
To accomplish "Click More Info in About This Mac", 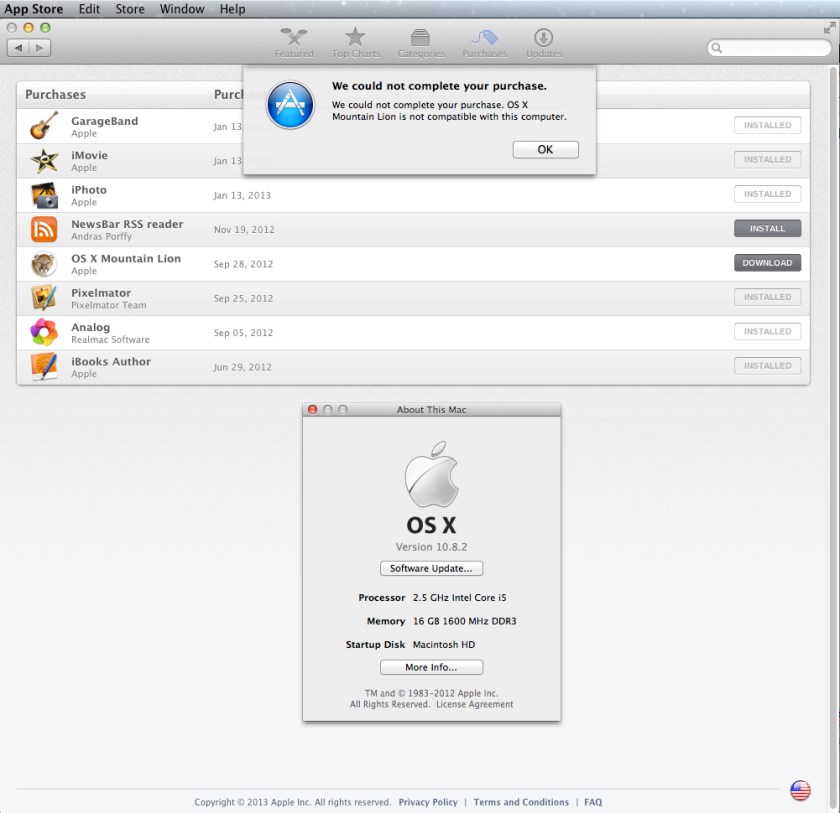I will coord(431,667).
